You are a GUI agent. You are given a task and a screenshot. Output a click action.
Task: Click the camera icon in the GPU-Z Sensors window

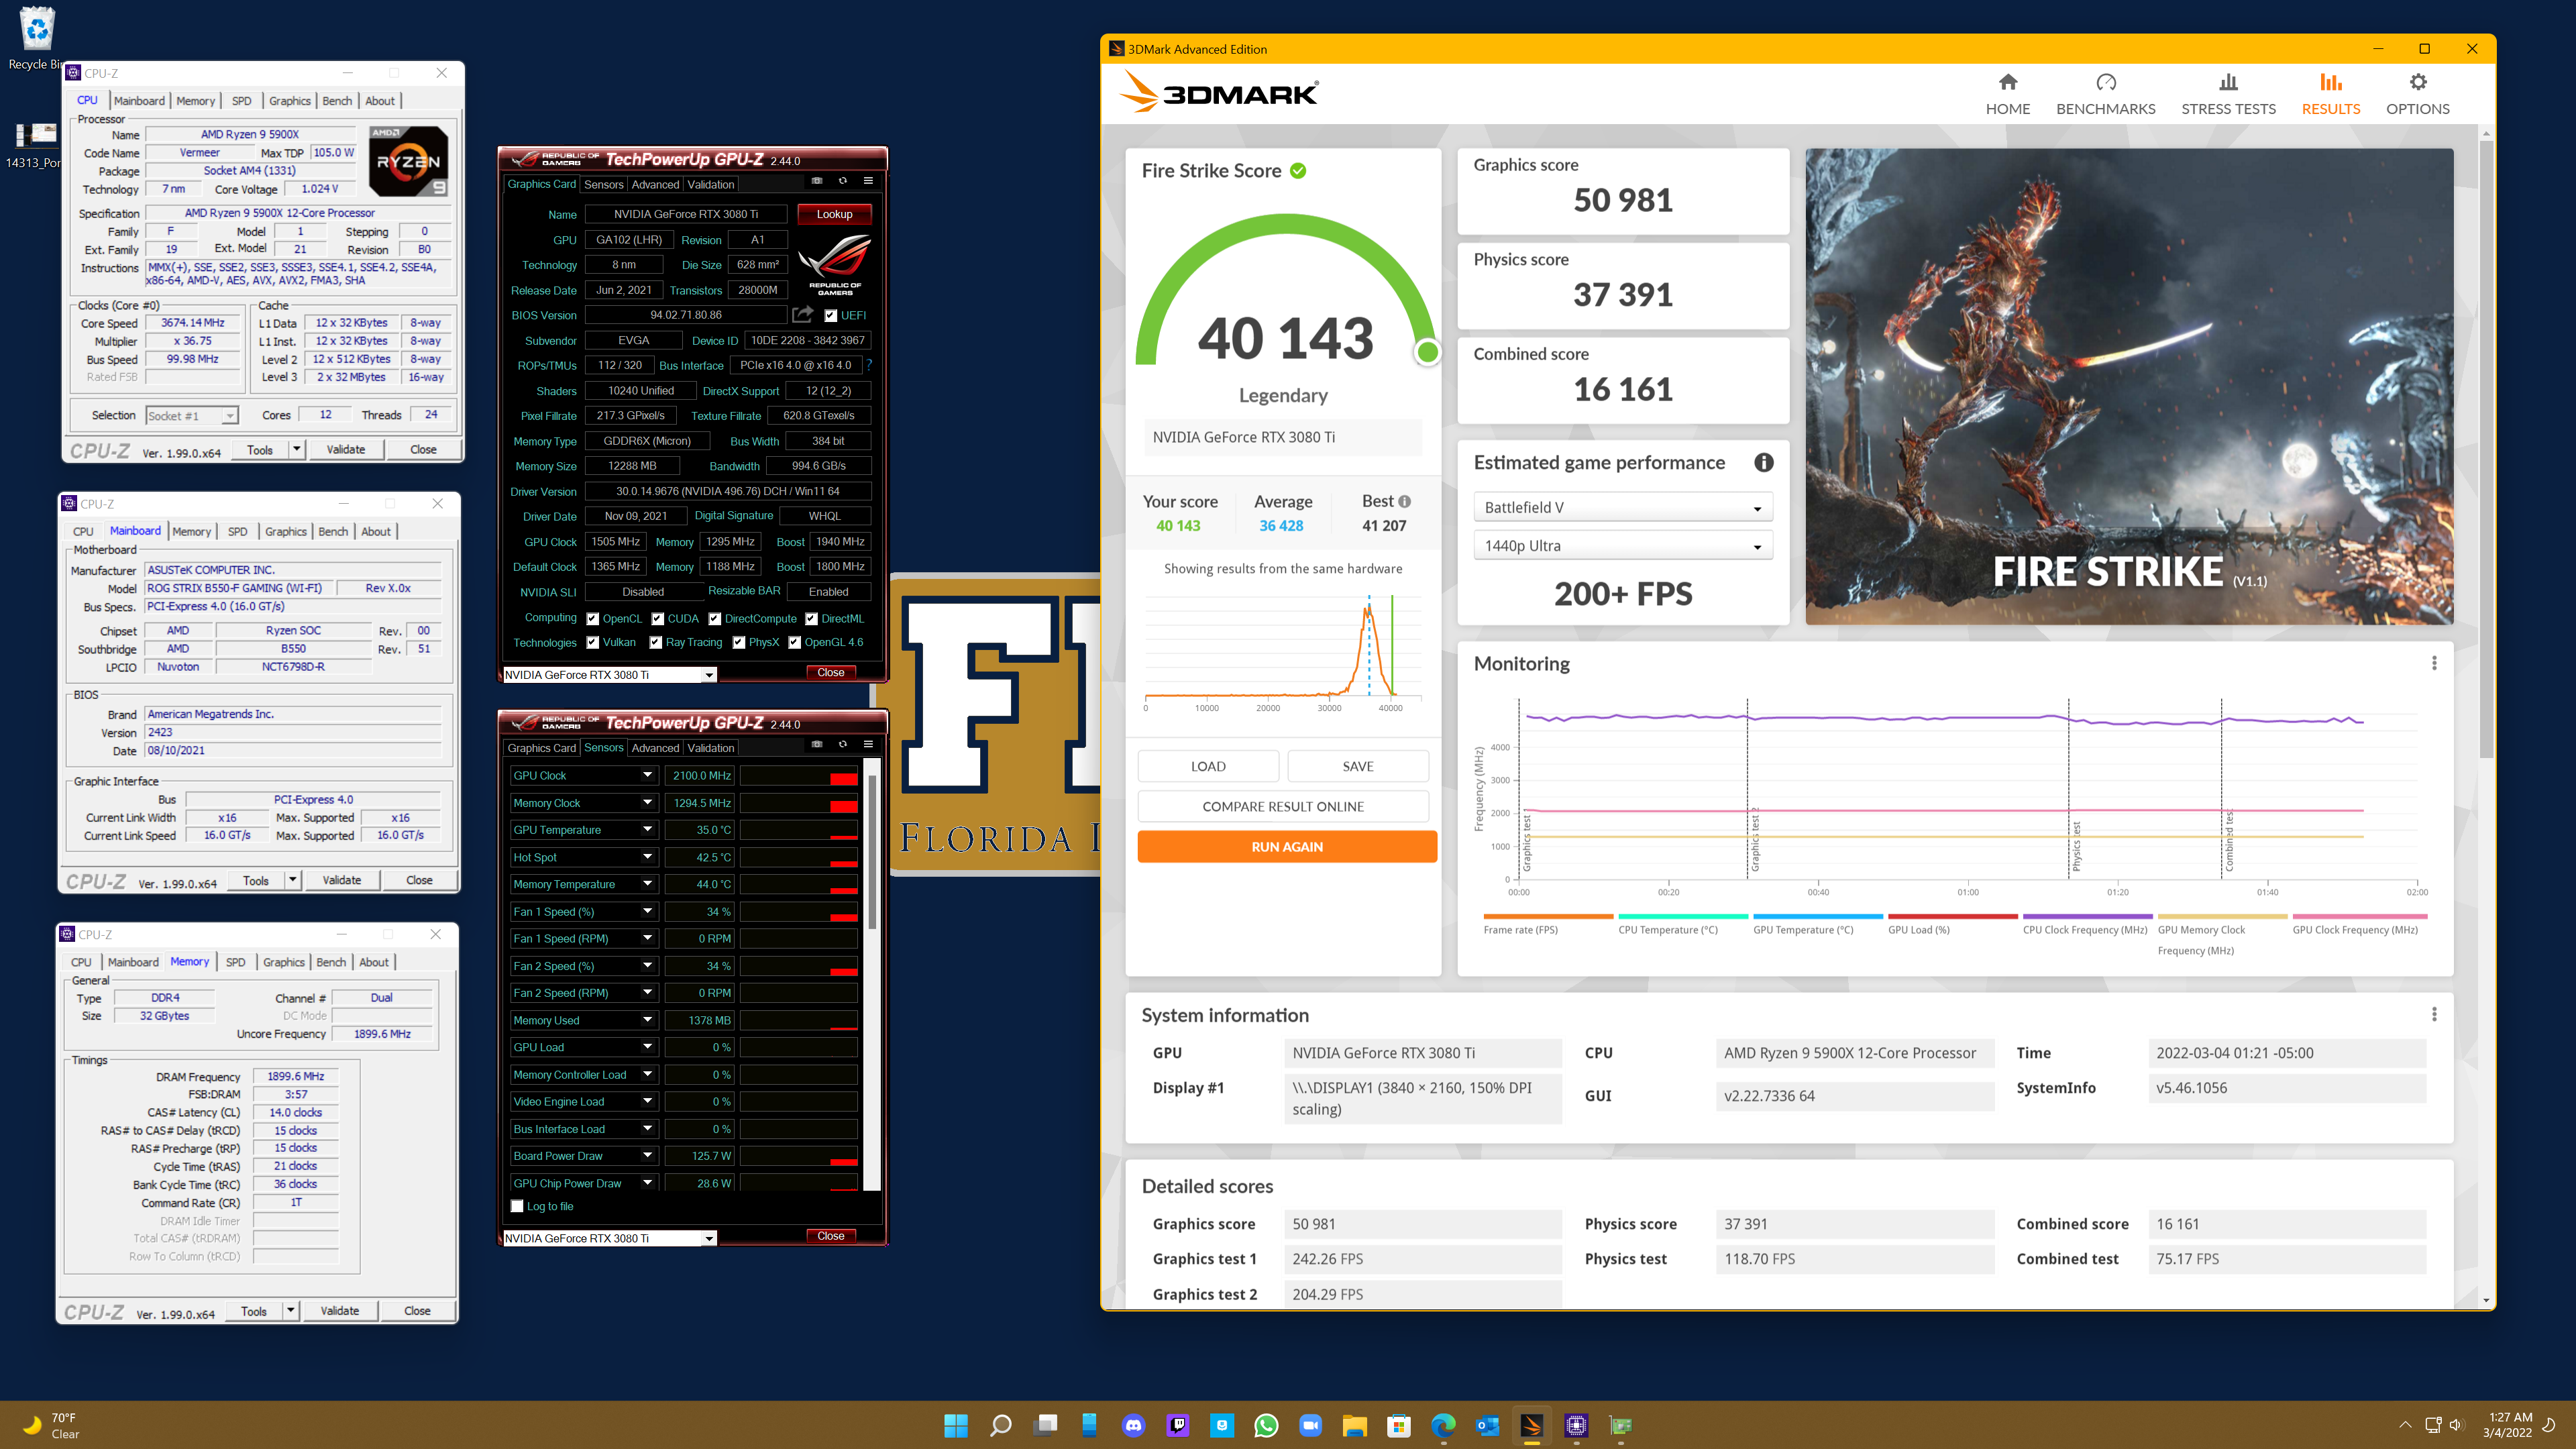(816, 744)
